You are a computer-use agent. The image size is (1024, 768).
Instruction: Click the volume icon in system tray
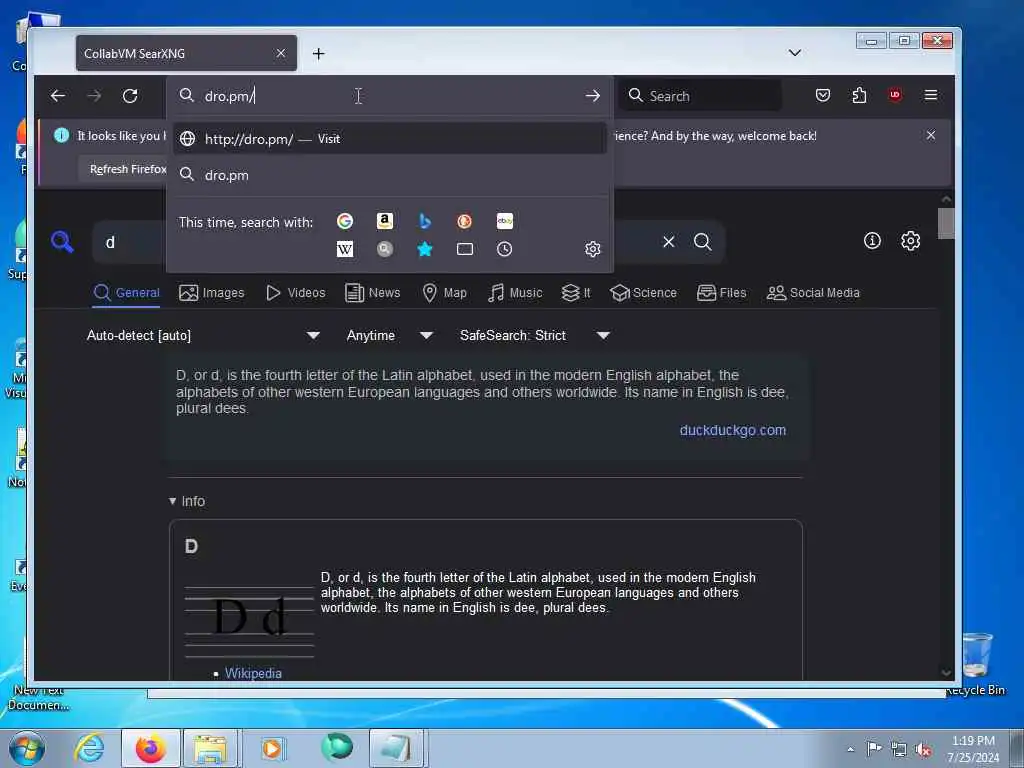tap(922, 750)
